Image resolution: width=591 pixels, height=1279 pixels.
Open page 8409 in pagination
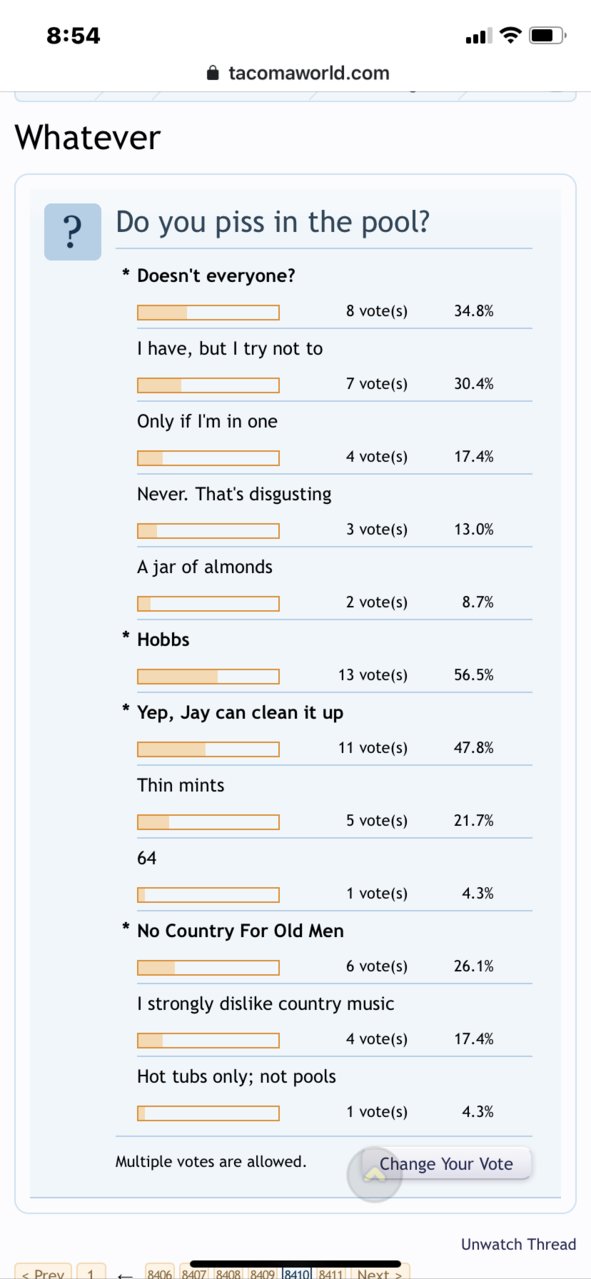263,1273
